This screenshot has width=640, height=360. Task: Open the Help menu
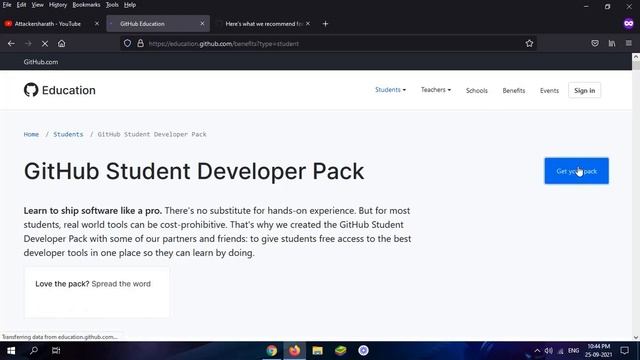[x=130, y=5]
